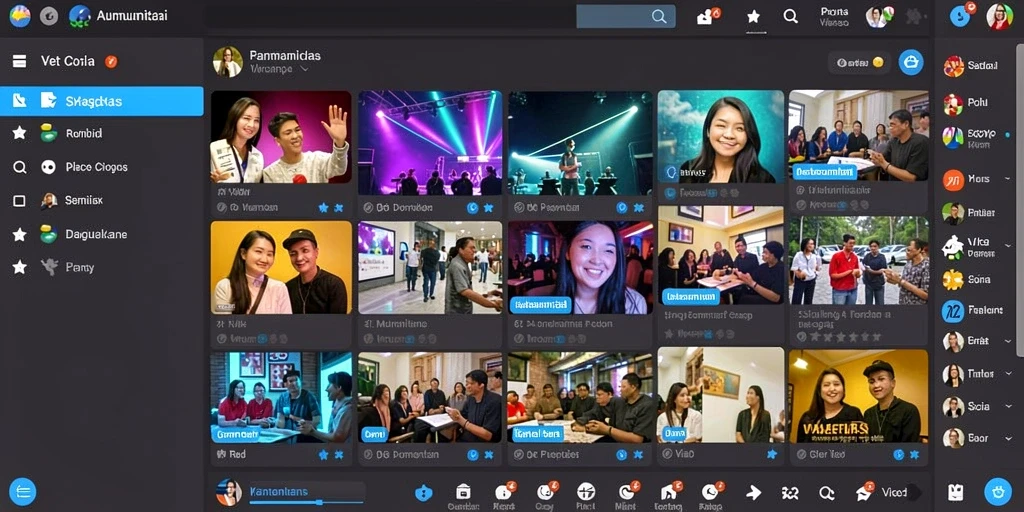Select the Skagdias sidebar item
The width and height of the screenshot is (1024, 512).
[x=102, y=101]
